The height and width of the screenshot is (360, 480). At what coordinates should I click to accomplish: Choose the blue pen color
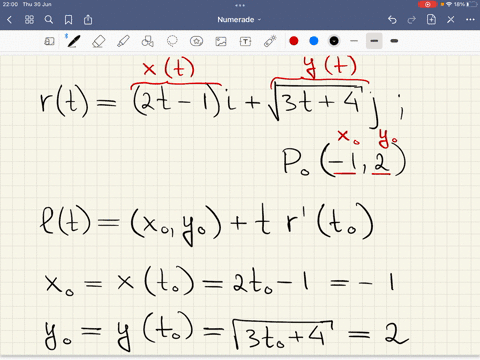314,41
